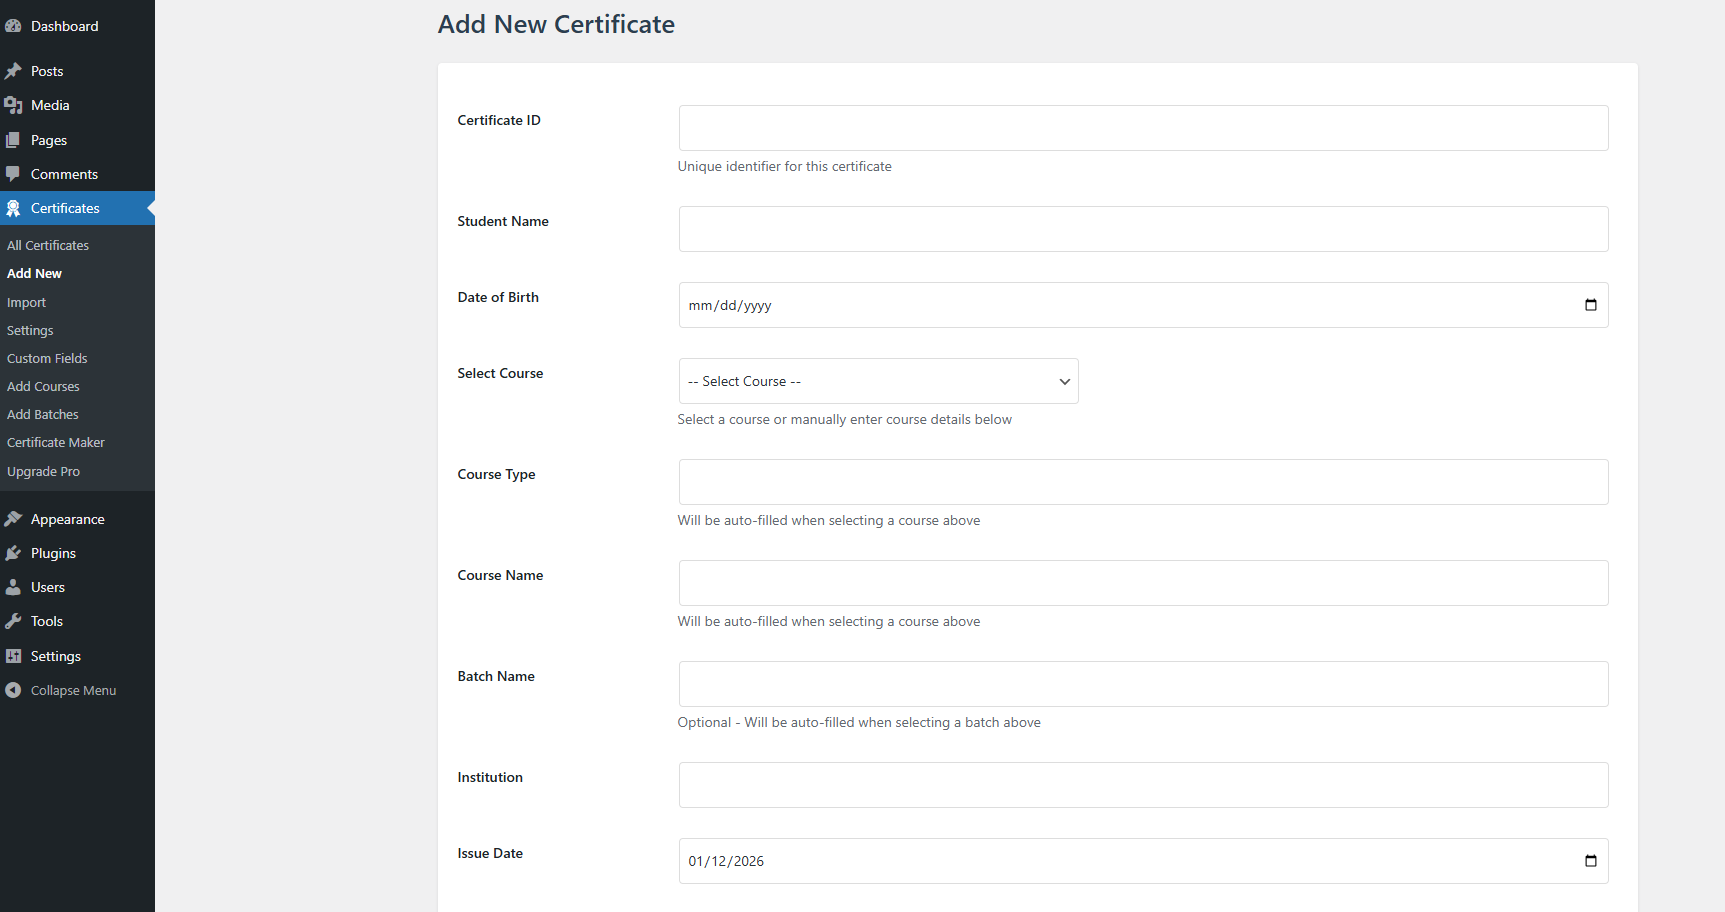Go to Custom Fields settings
The image size is (1725, 912).
tap(46, 358)
